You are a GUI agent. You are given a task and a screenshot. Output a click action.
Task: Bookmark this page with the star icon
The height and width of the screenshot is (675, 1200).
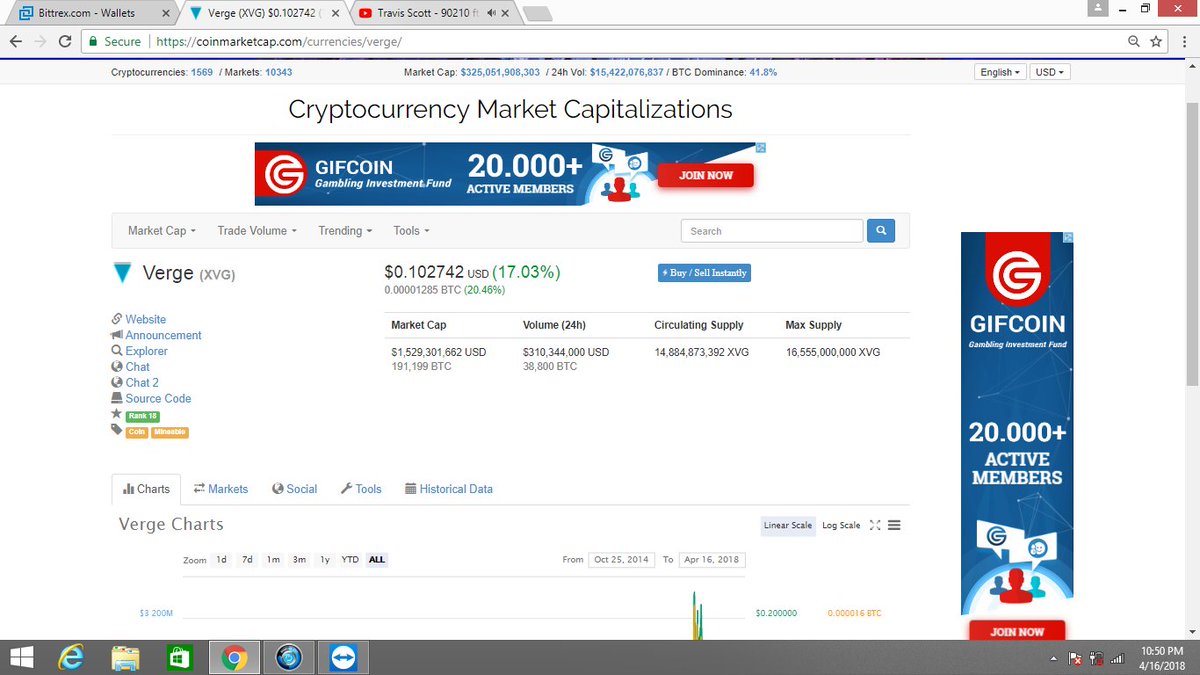1156,41
